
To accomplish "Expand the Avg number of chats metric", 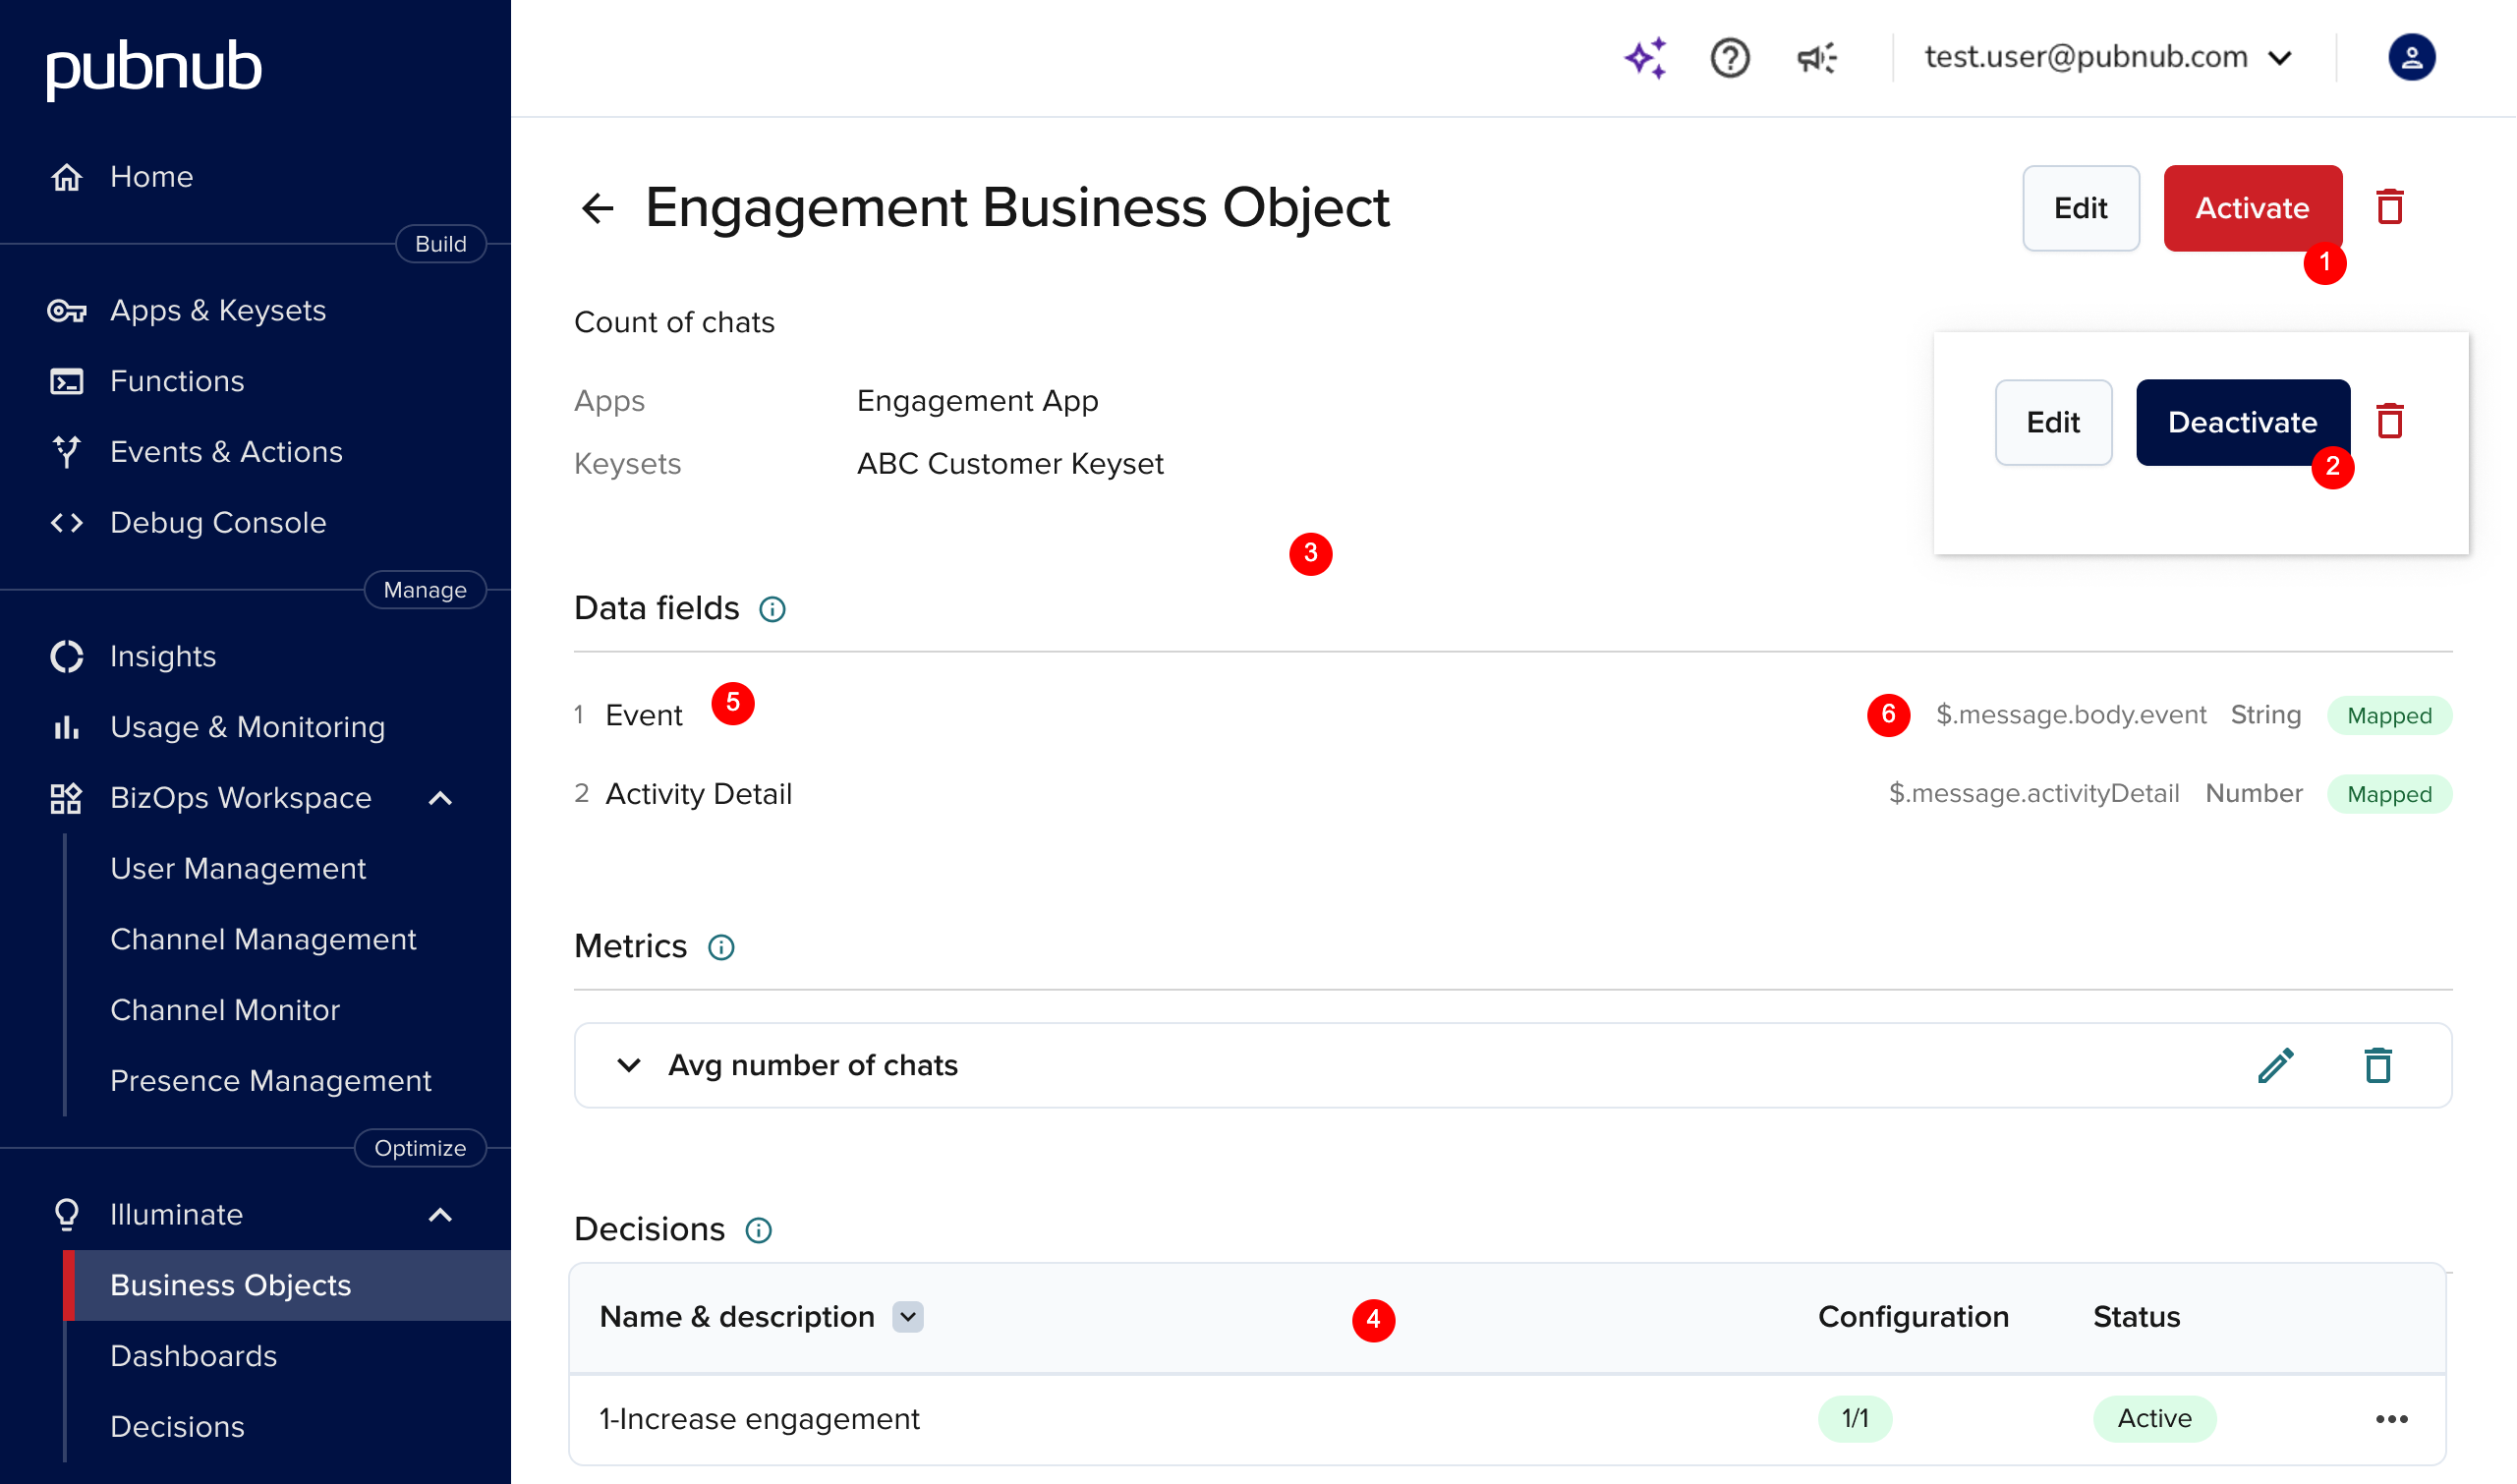I will tap(629, 1065).
